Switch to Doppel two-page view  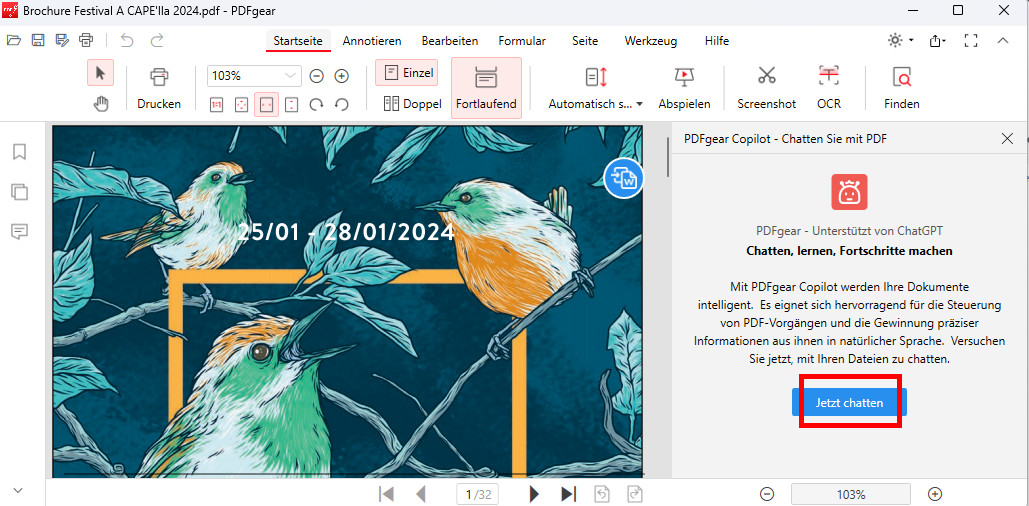click(412, 104)
